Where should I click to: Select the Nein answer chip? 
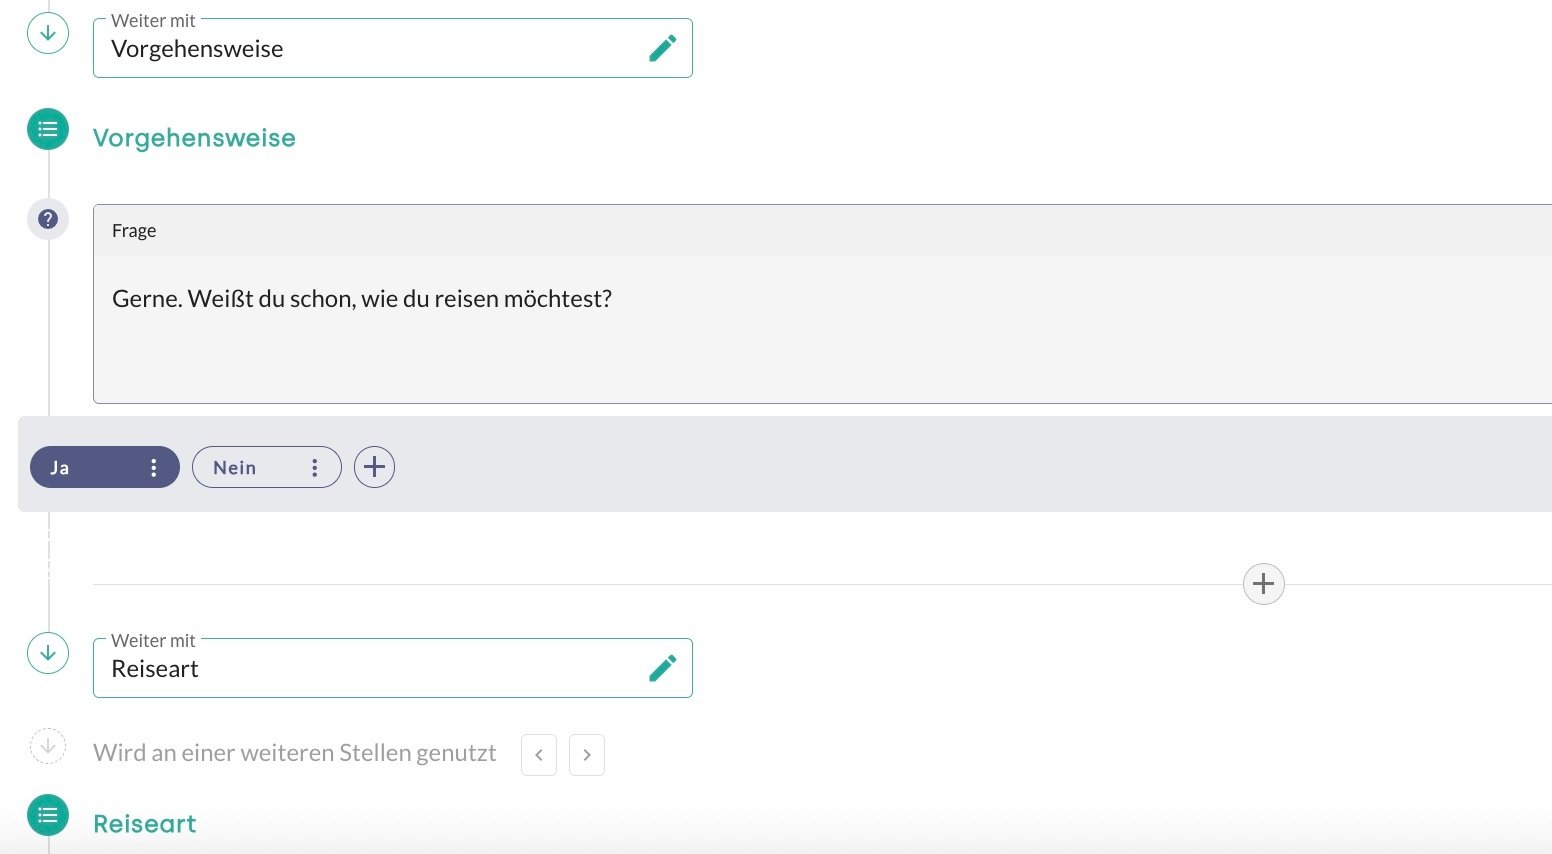click(240, 468)
